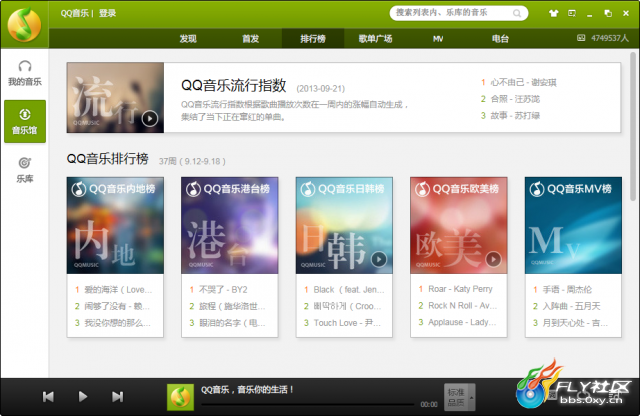Click in the search music input field
The image size is (640, 416).
point(452,13)
